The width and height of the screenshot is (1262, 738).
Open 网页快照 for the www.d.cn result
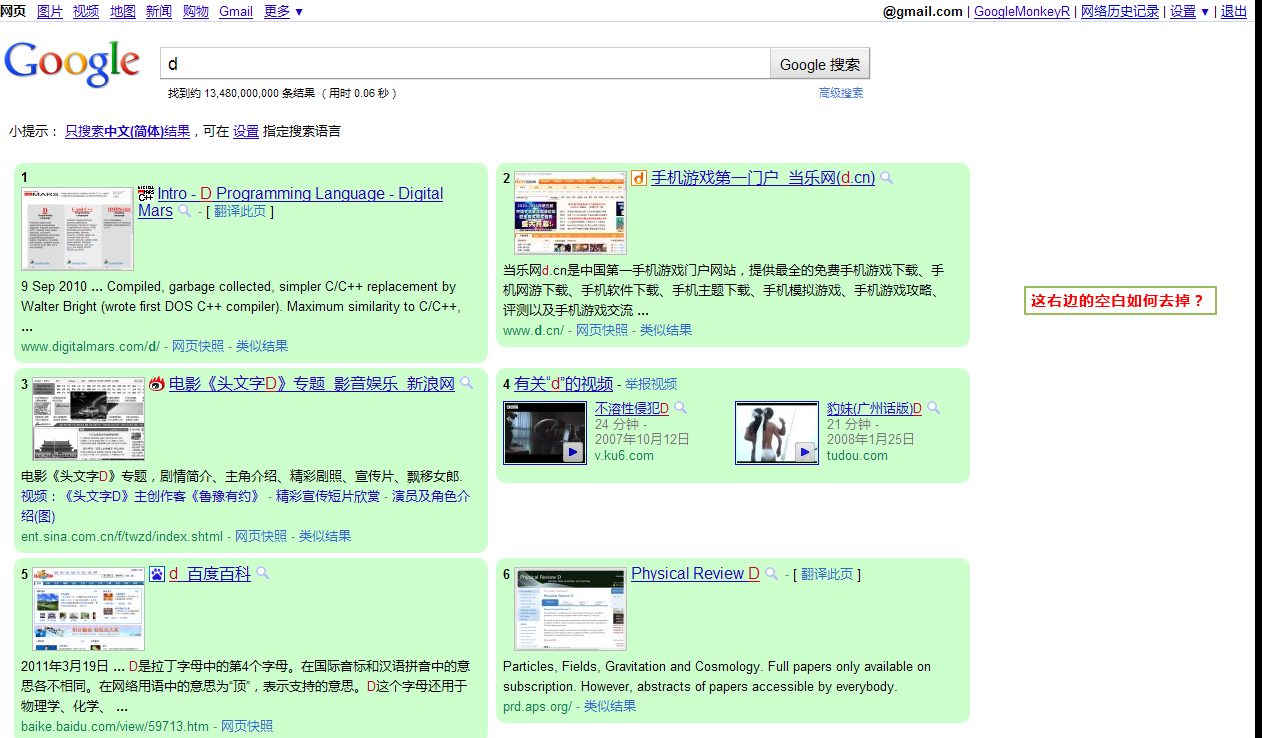point(602,330)
